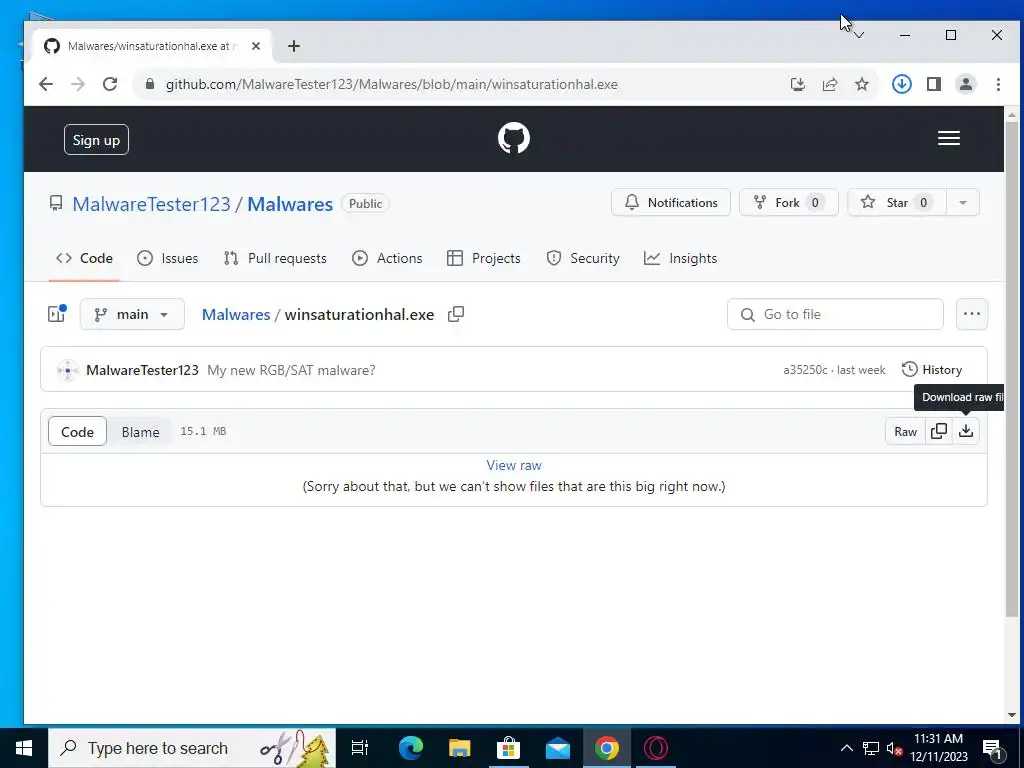Open File Explorer from taskbar
The width and height of the screenshot is (1024, 768).
click(x=460, y=748)
